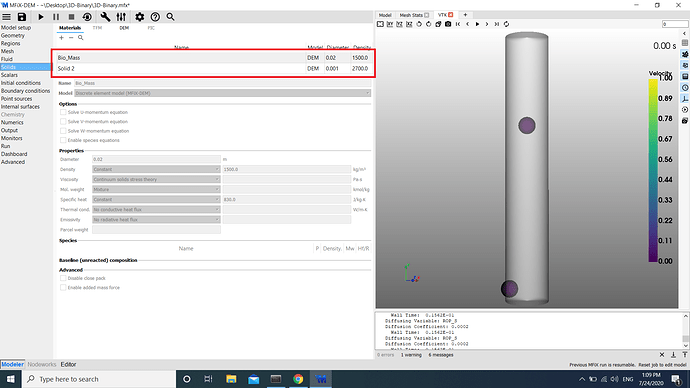Screen dimensions: 690x388
Task: Select the Solid 2 table row
Action: tap(214, 69)
